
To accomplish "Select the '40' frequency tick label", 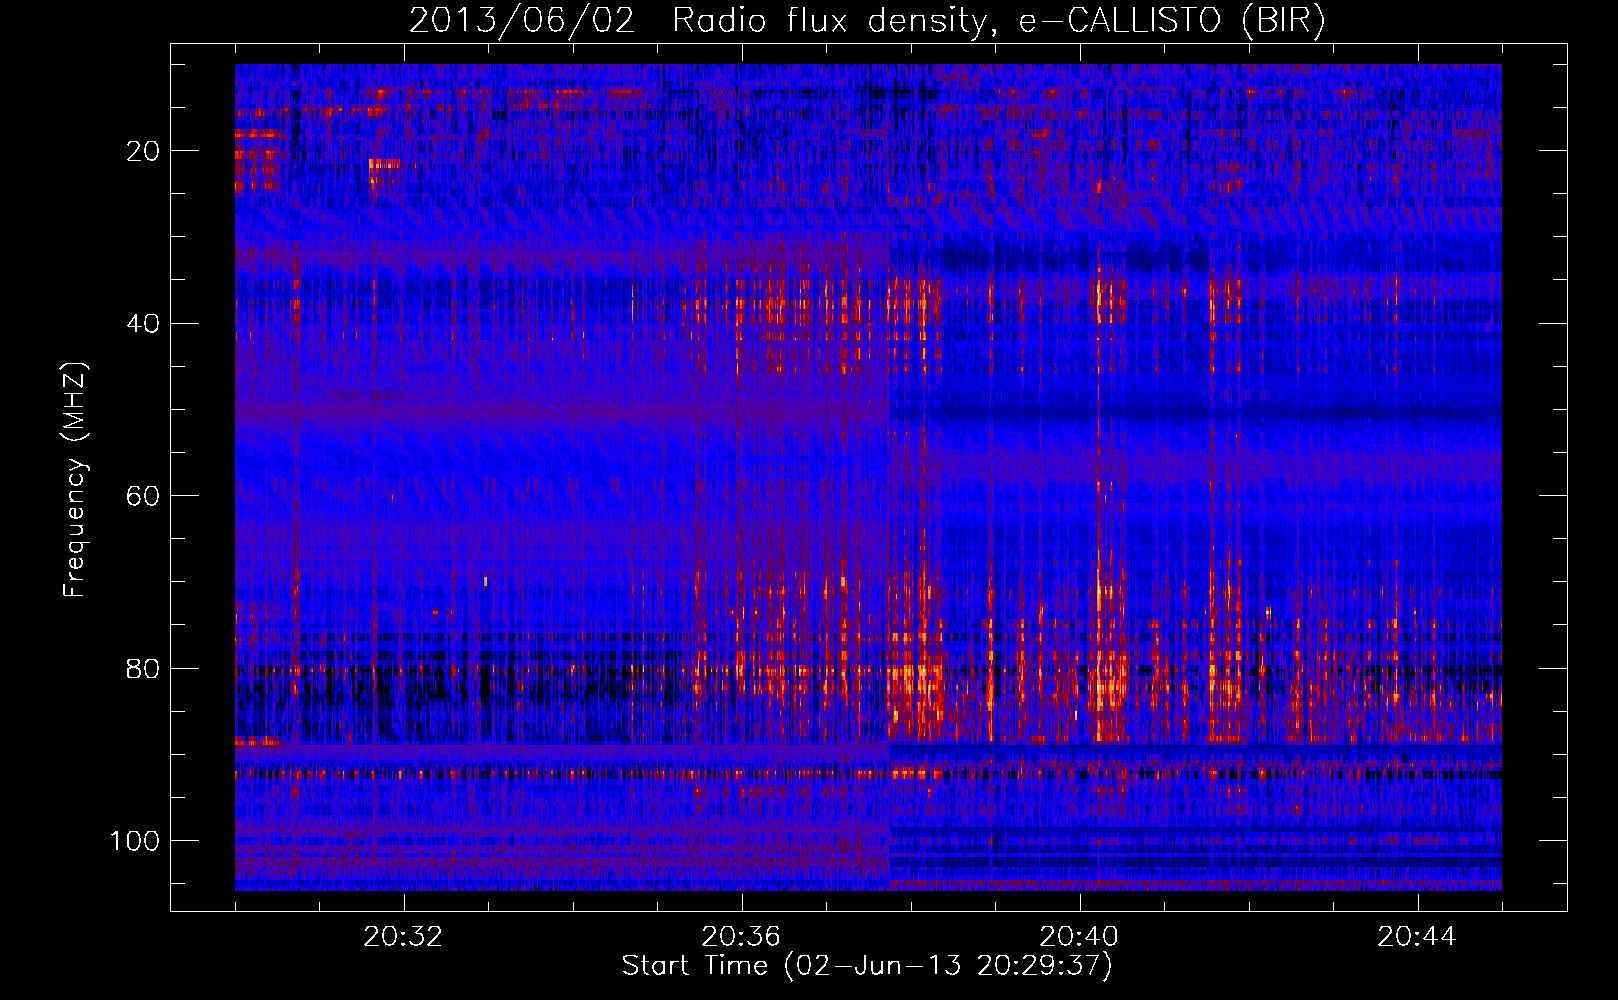I will 143,324.
